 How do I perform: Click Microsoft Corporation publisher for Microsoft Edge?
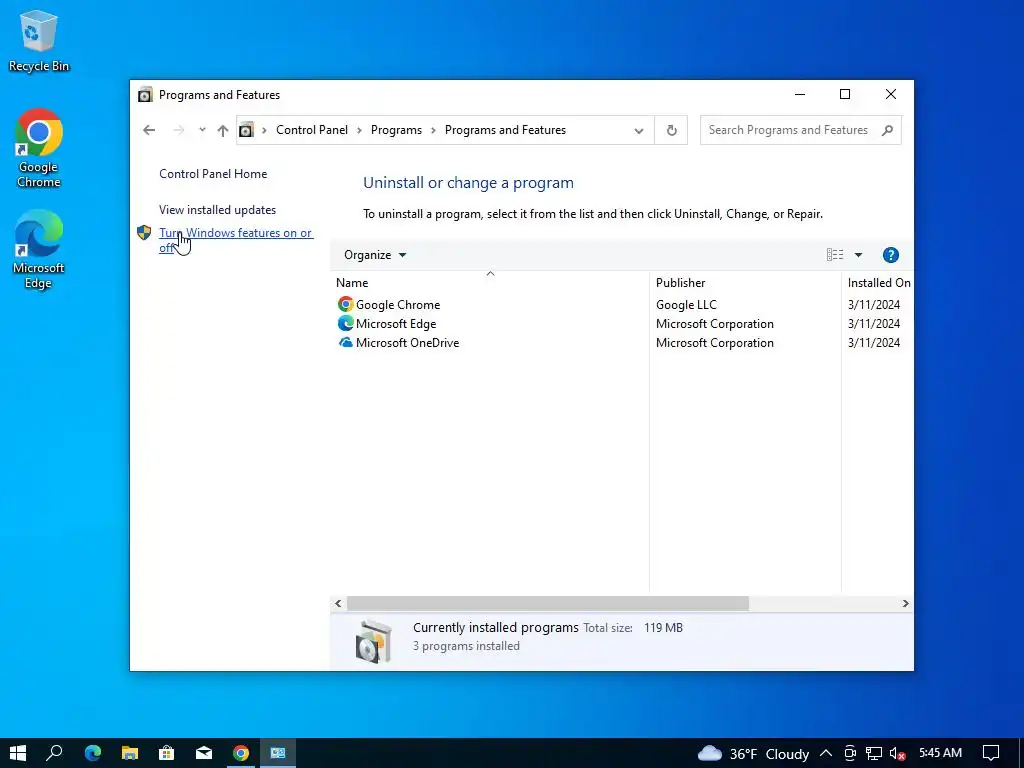click(714, 323)
